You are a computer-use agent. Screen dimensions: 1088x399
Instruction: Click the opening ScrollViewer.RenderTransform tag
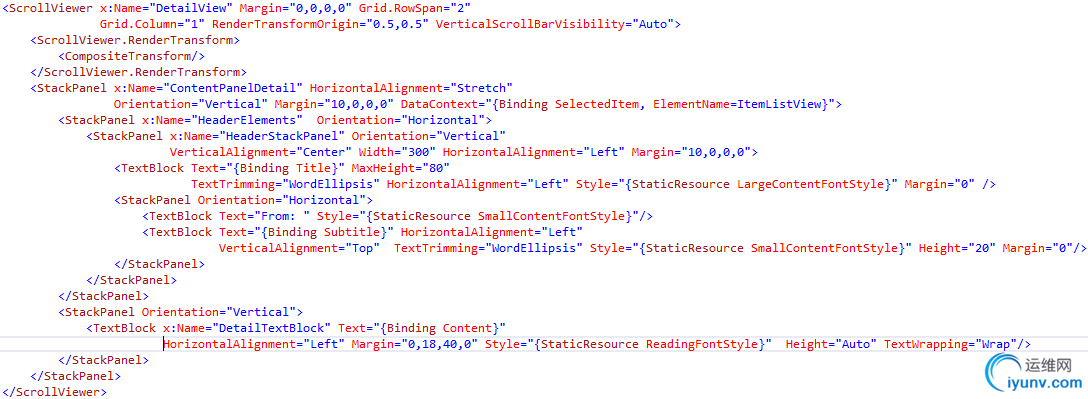135,40
